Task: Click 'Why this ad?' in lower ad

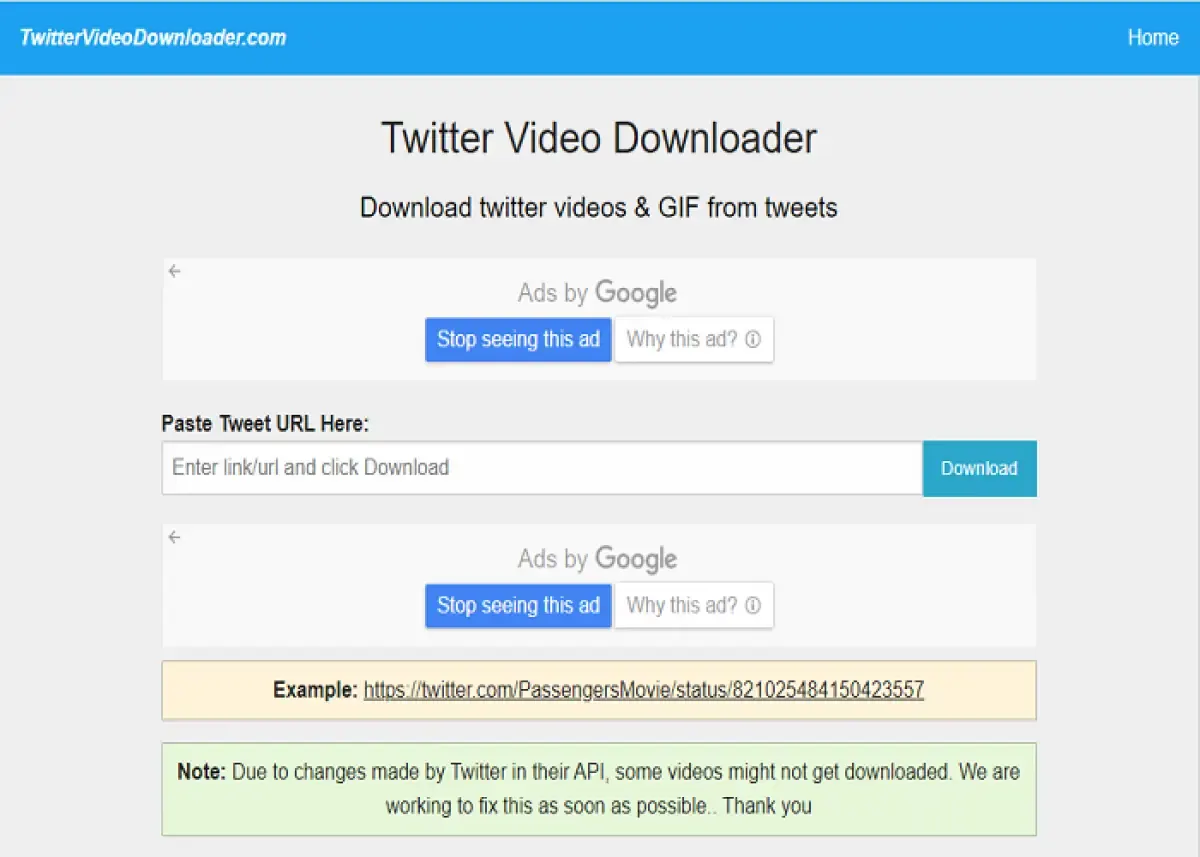Action: [694, 606]
